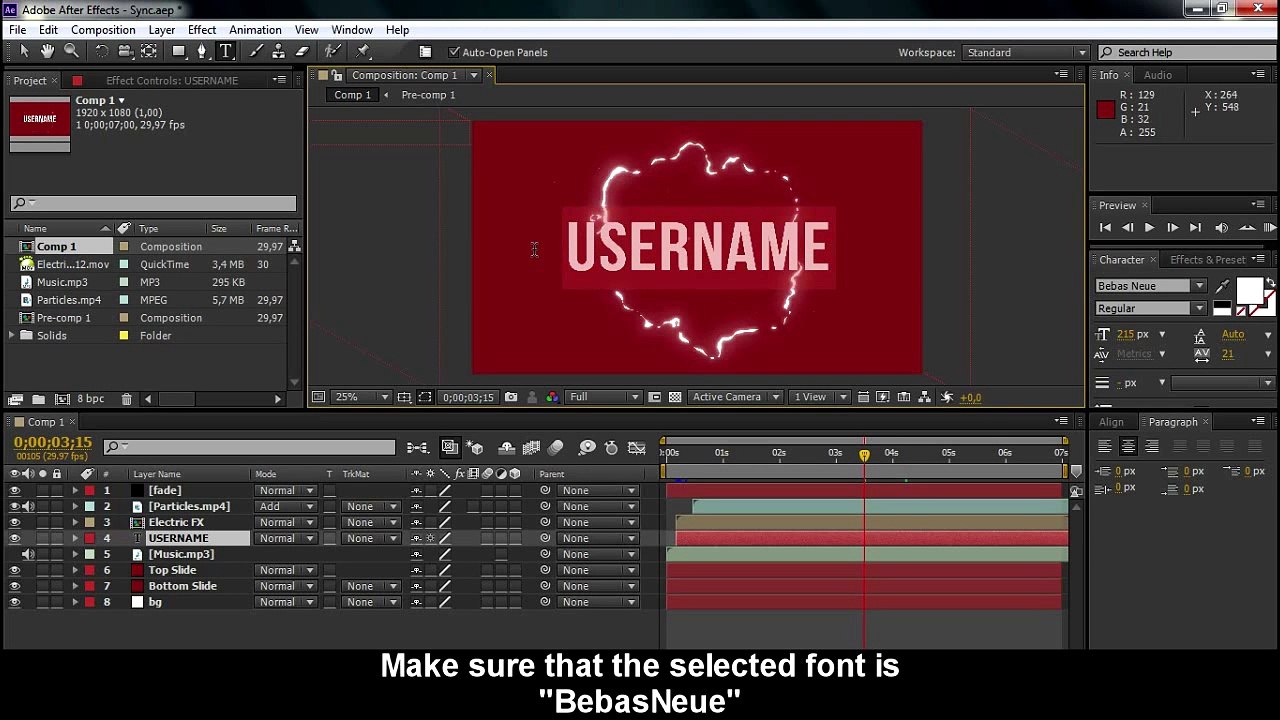This screenshot has height=720, width=1280.
Task: Expand the USERNAME layer properties triangle
Action: point(75,538)
